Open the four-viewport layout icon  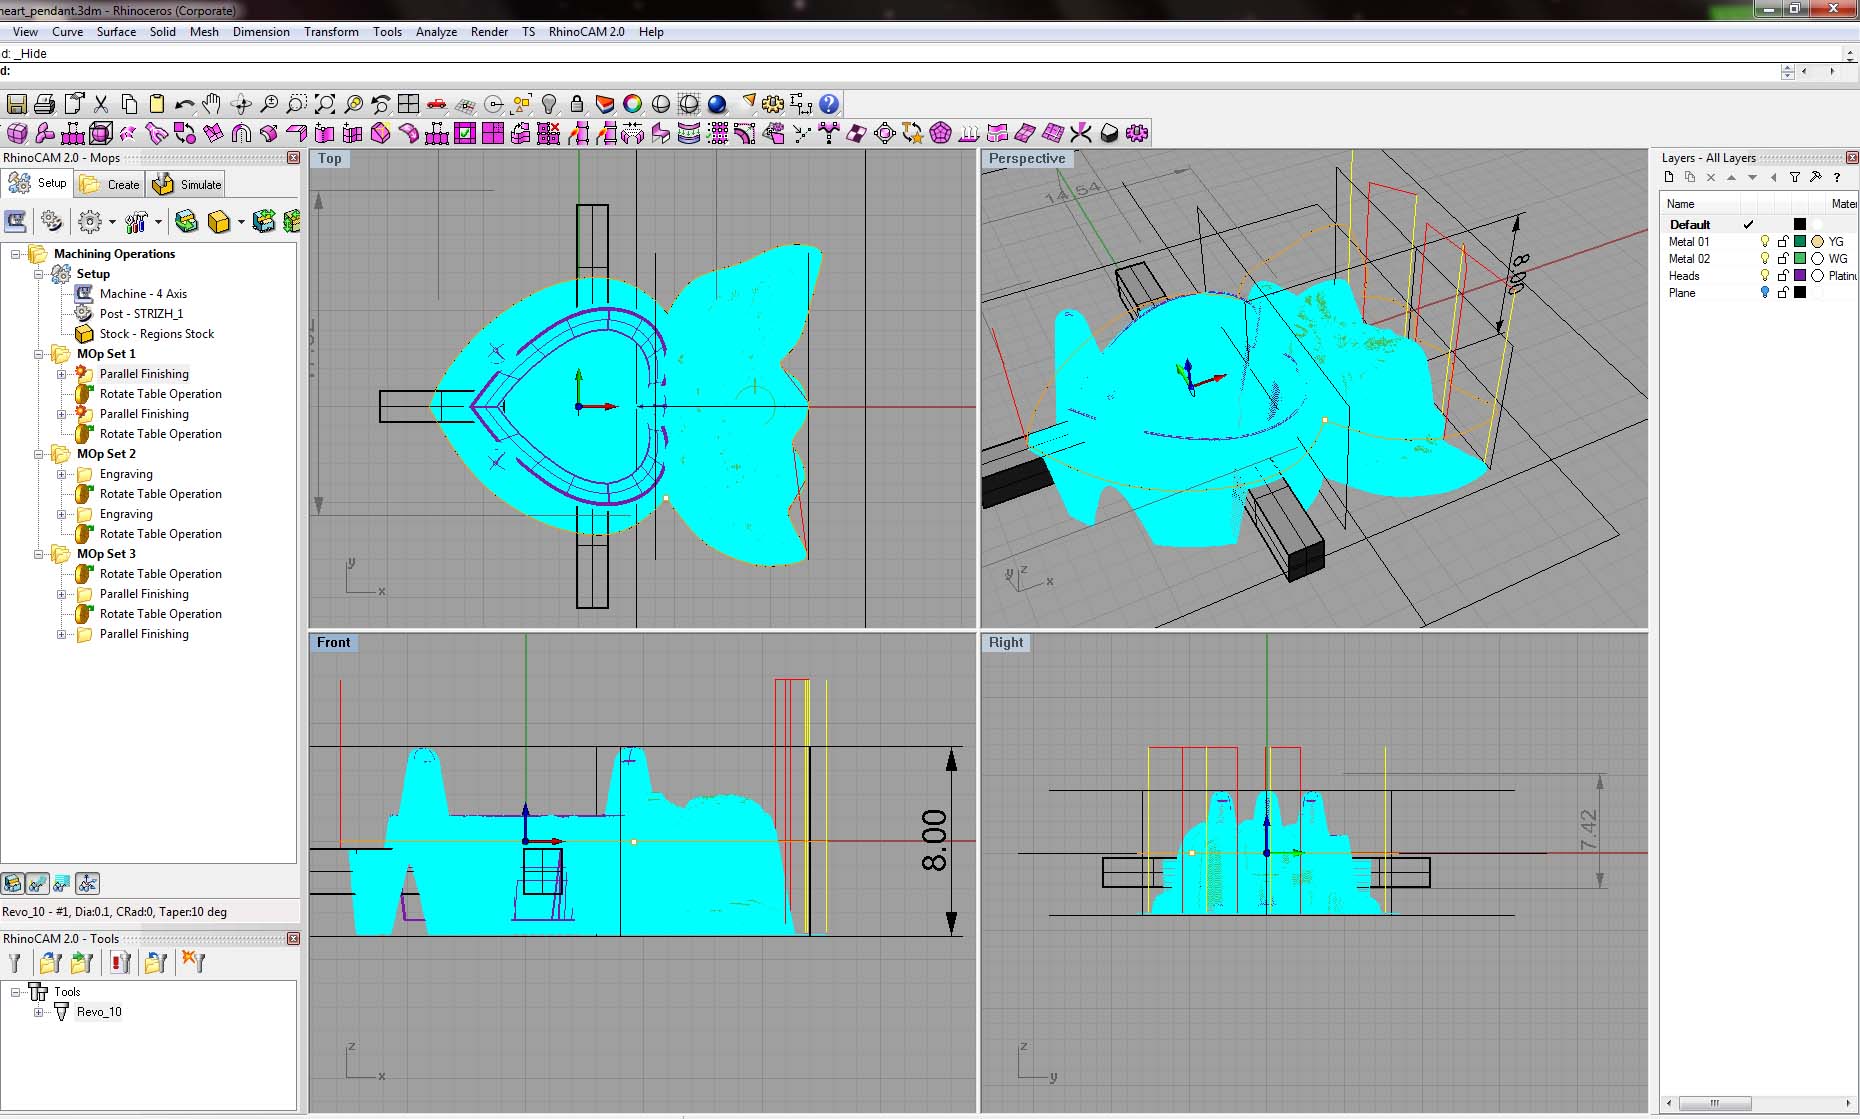click(x=408, y=104)
